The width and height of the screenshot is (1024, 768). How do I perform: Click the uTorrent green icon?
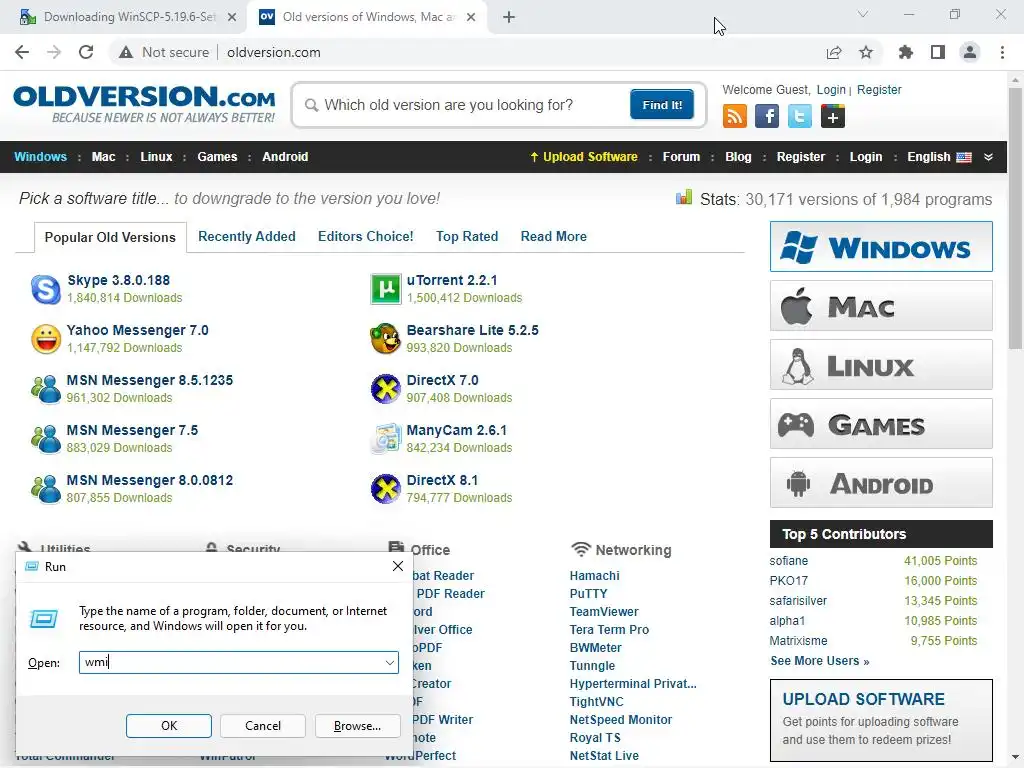click(x=385, y=289)
